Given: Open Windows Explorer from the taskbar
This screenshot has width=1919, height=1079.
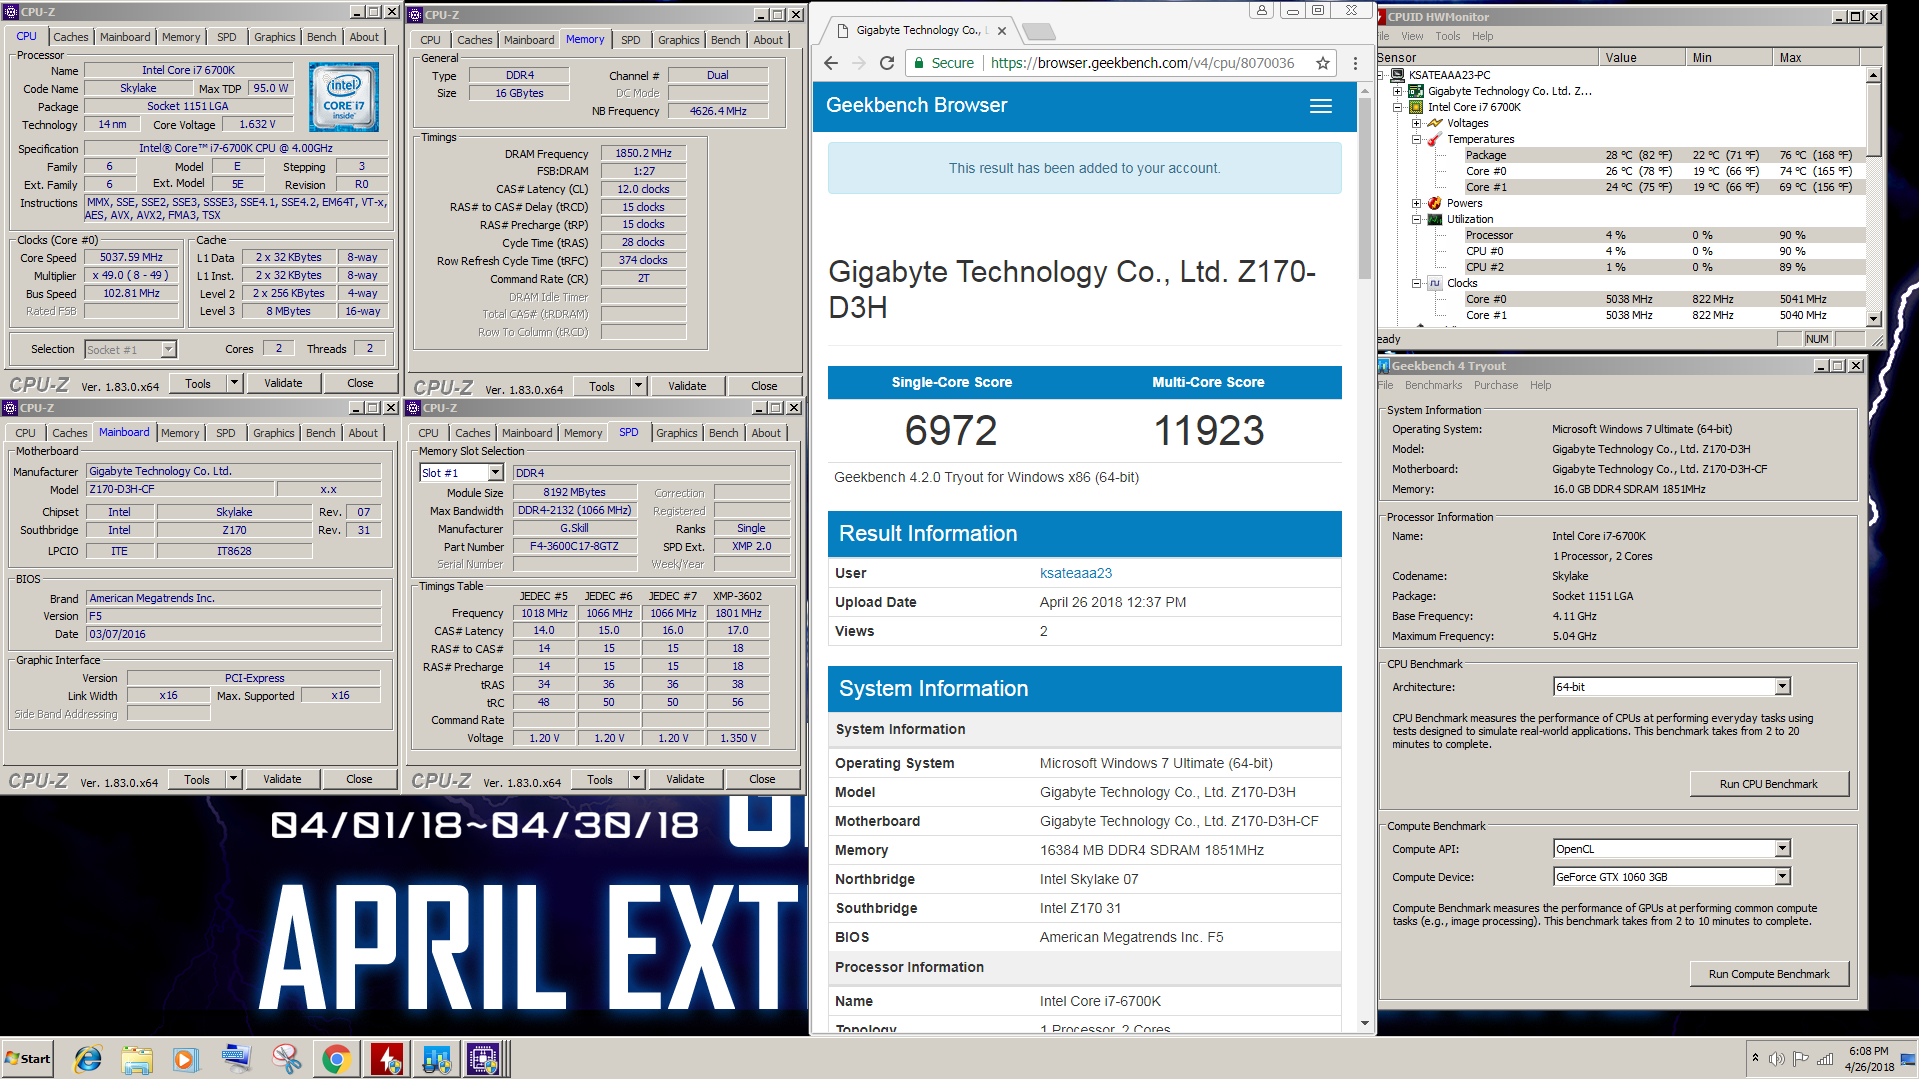Looking at the screenshot, I should click(137, 1059).
